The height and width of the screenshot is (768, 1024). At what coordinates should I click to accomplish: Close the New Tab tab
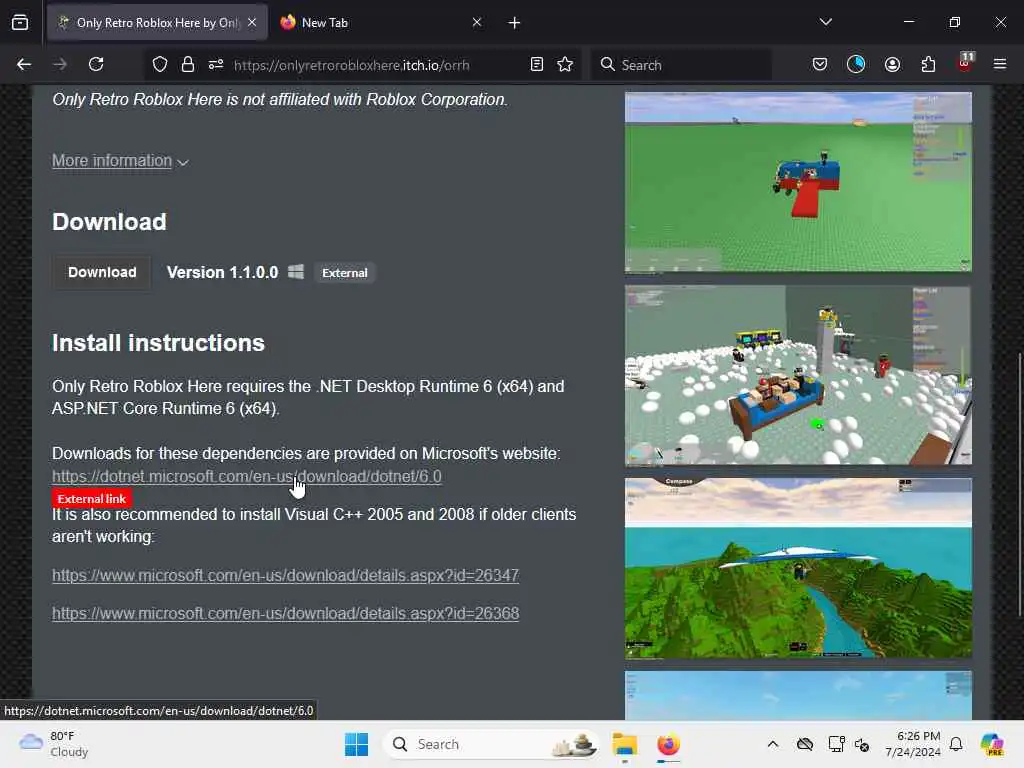[477, 22]
